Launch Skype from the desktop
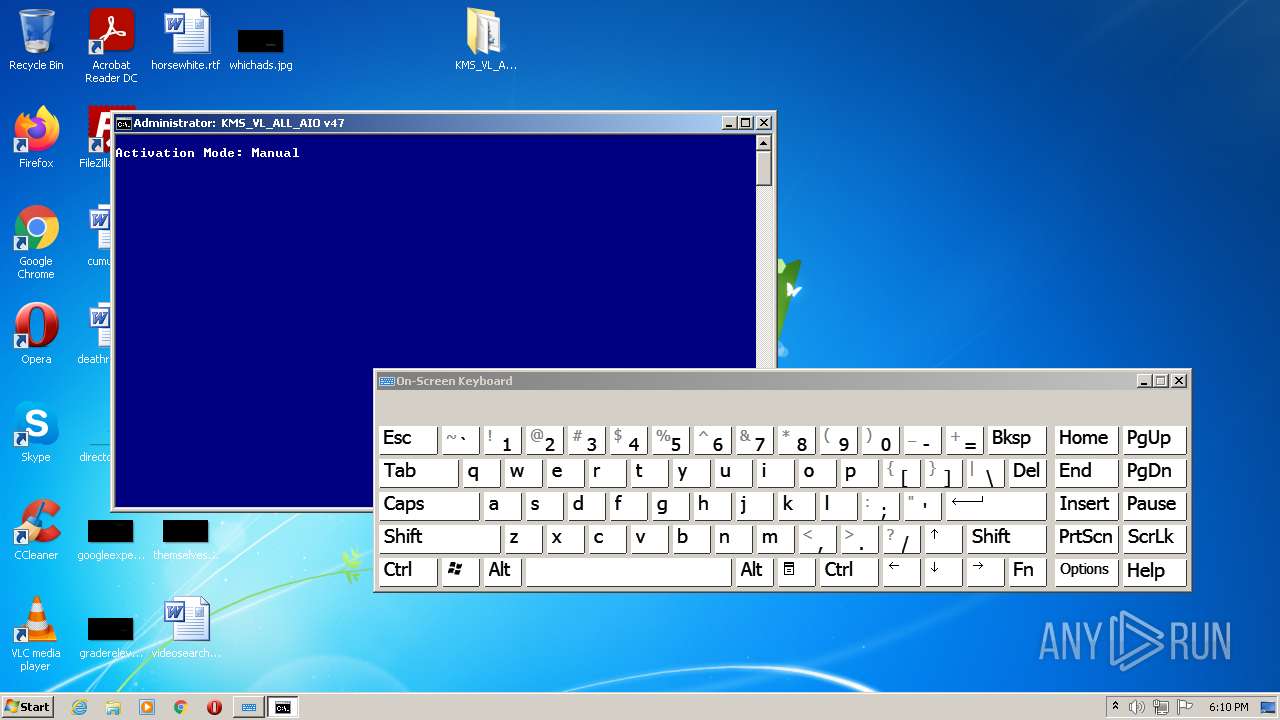The width and height of the screenshot is (1280, 720). (x=36, y=432)
